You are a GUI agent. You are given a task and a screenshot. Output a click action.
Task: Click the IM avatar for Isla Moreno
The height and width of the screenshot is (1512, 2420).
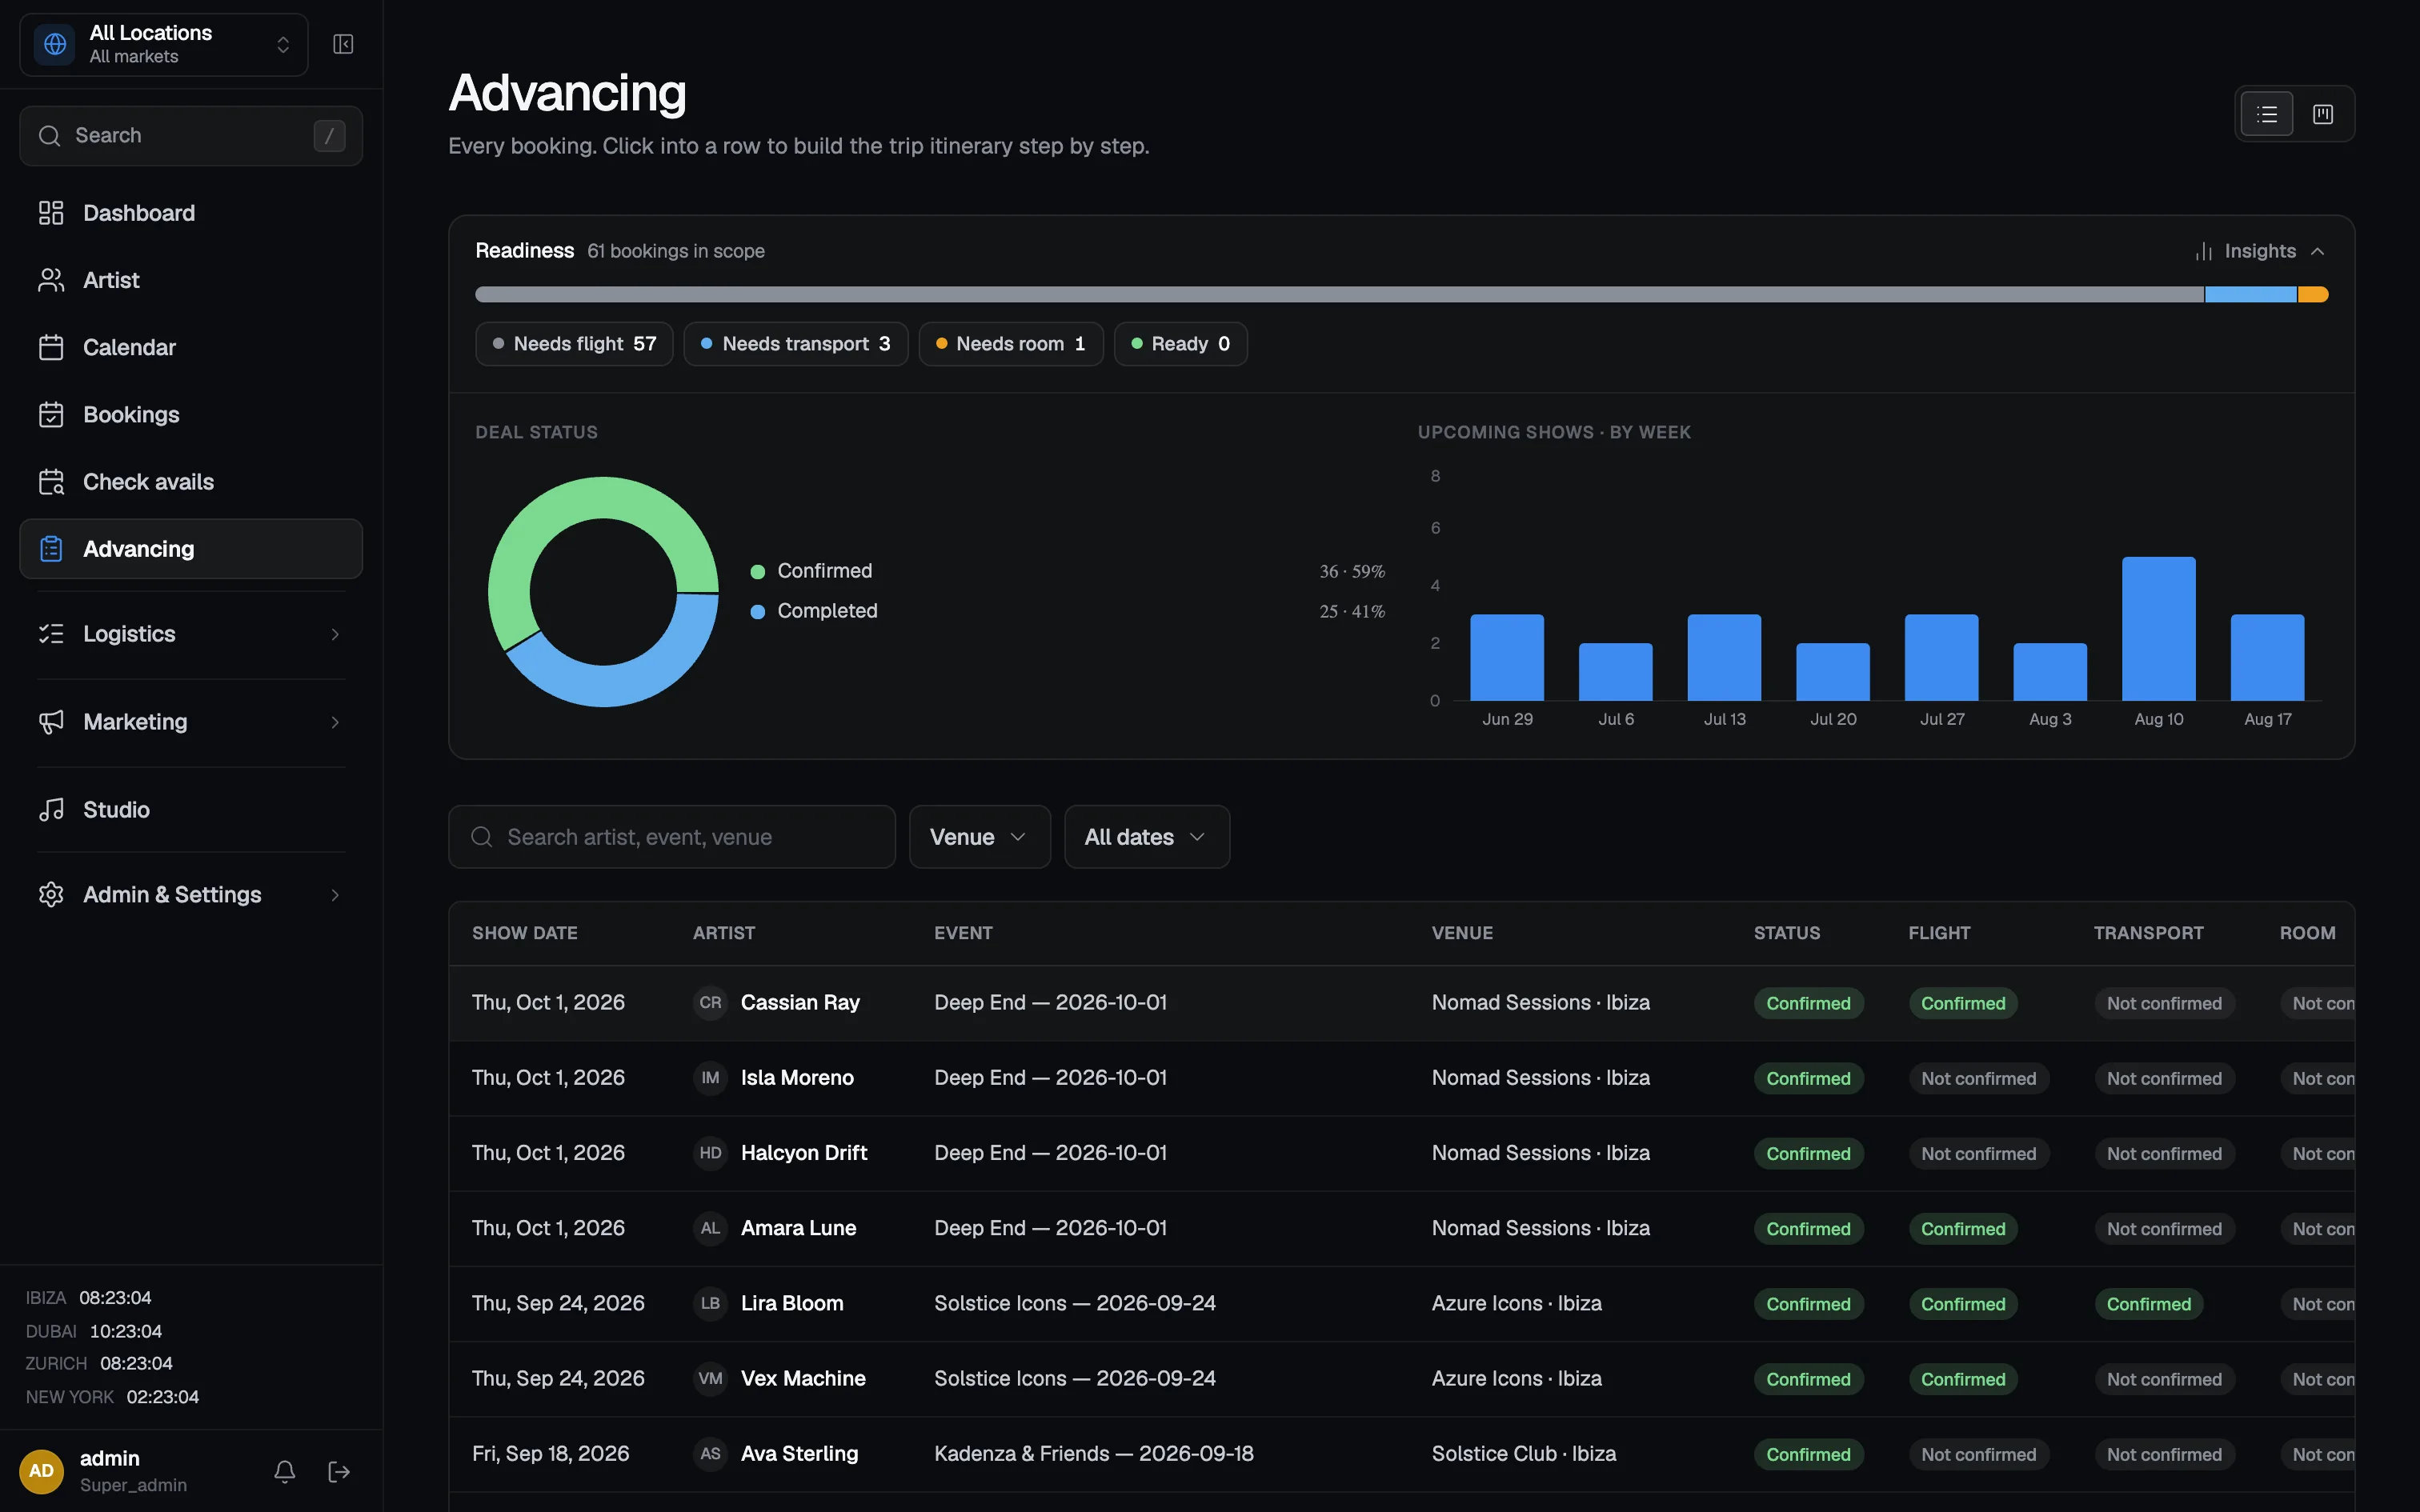(x=710, y=1078)
